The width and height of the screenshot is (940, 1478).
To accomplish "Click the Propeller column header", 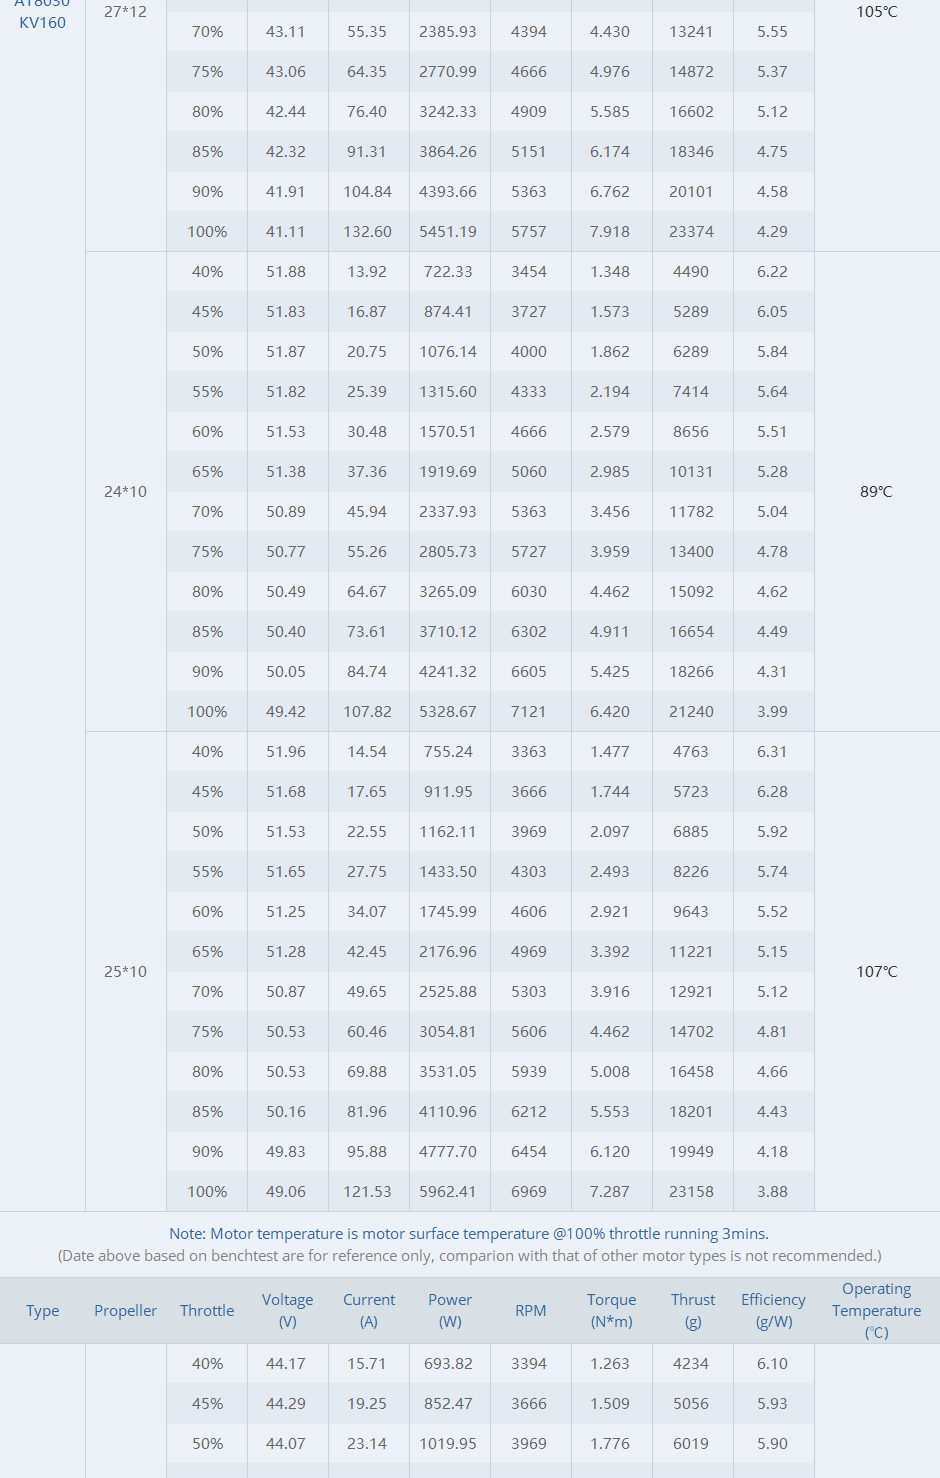I will (x=125, y=1310).
